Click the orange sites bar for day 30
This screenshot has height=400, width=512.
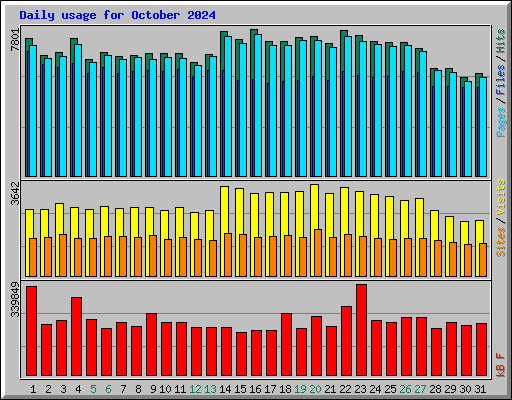click(468, 260)
